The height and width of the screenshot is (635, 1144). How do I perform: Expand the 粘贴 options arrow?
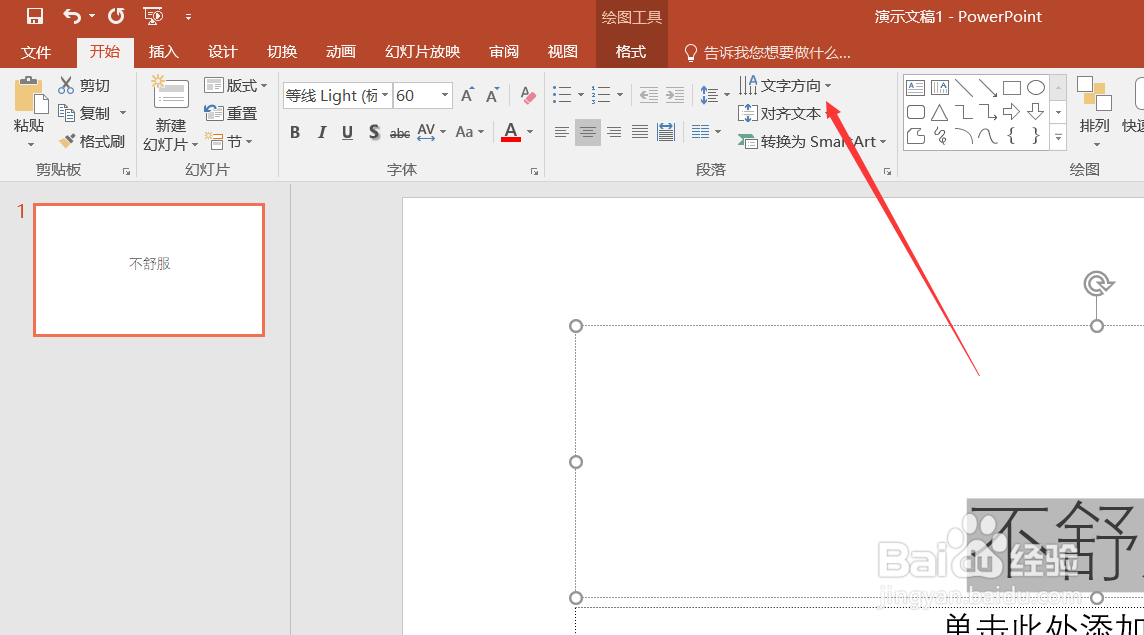point(30,144)
